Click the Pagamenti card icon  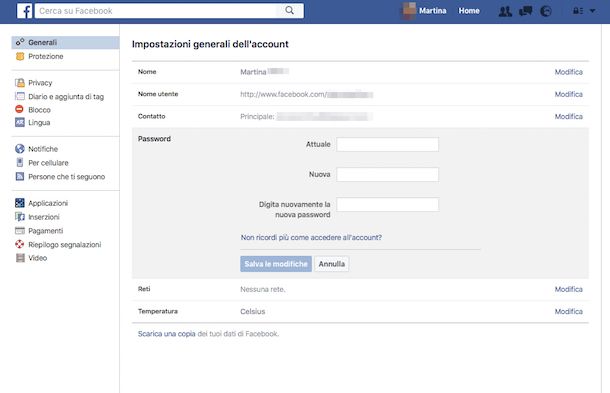pos(20,231)
